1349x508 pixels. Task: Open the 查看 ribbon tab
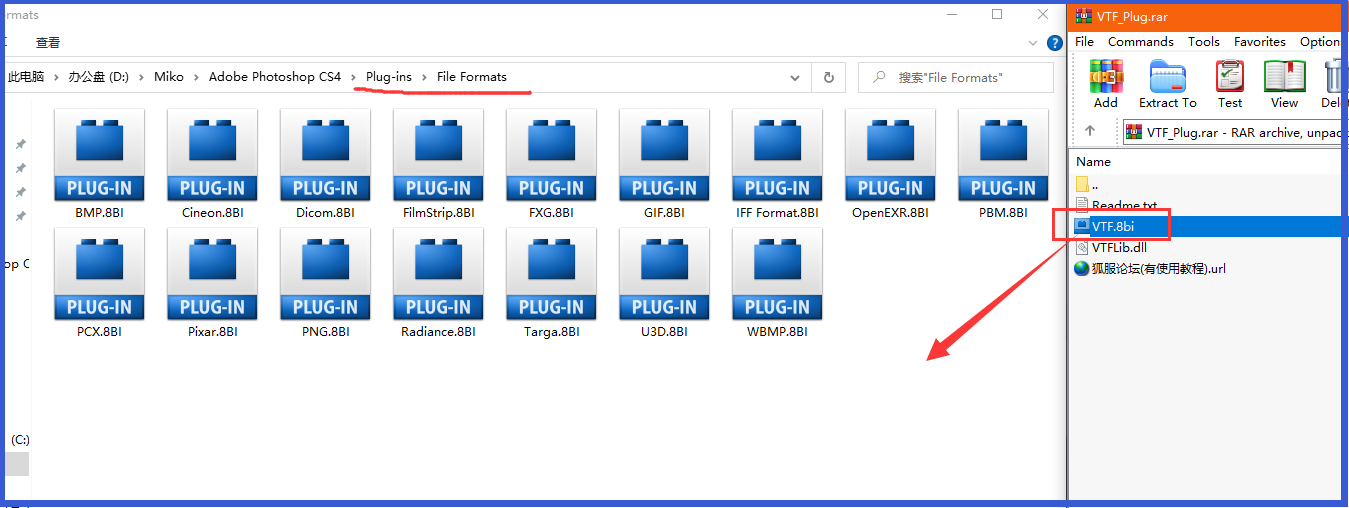point(48,43)
